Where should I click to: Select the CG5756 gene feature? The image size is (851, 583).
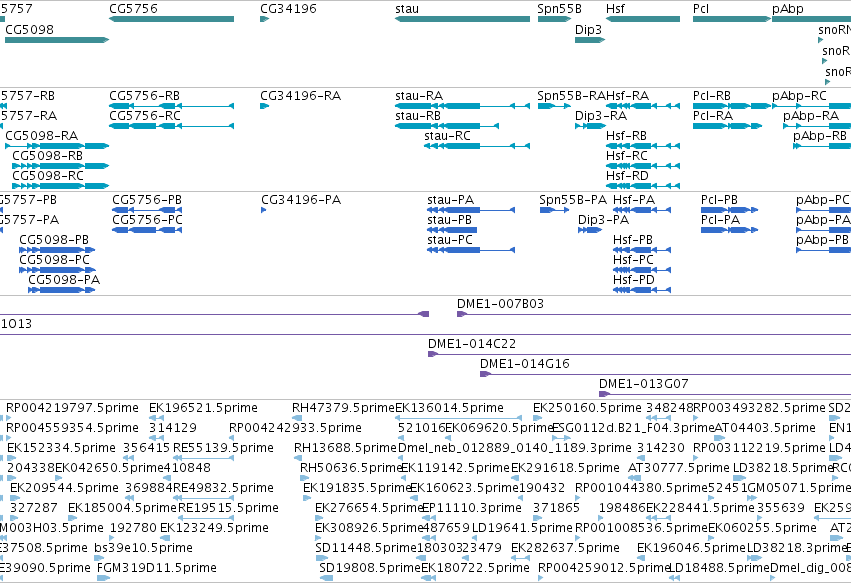point(172,19)
